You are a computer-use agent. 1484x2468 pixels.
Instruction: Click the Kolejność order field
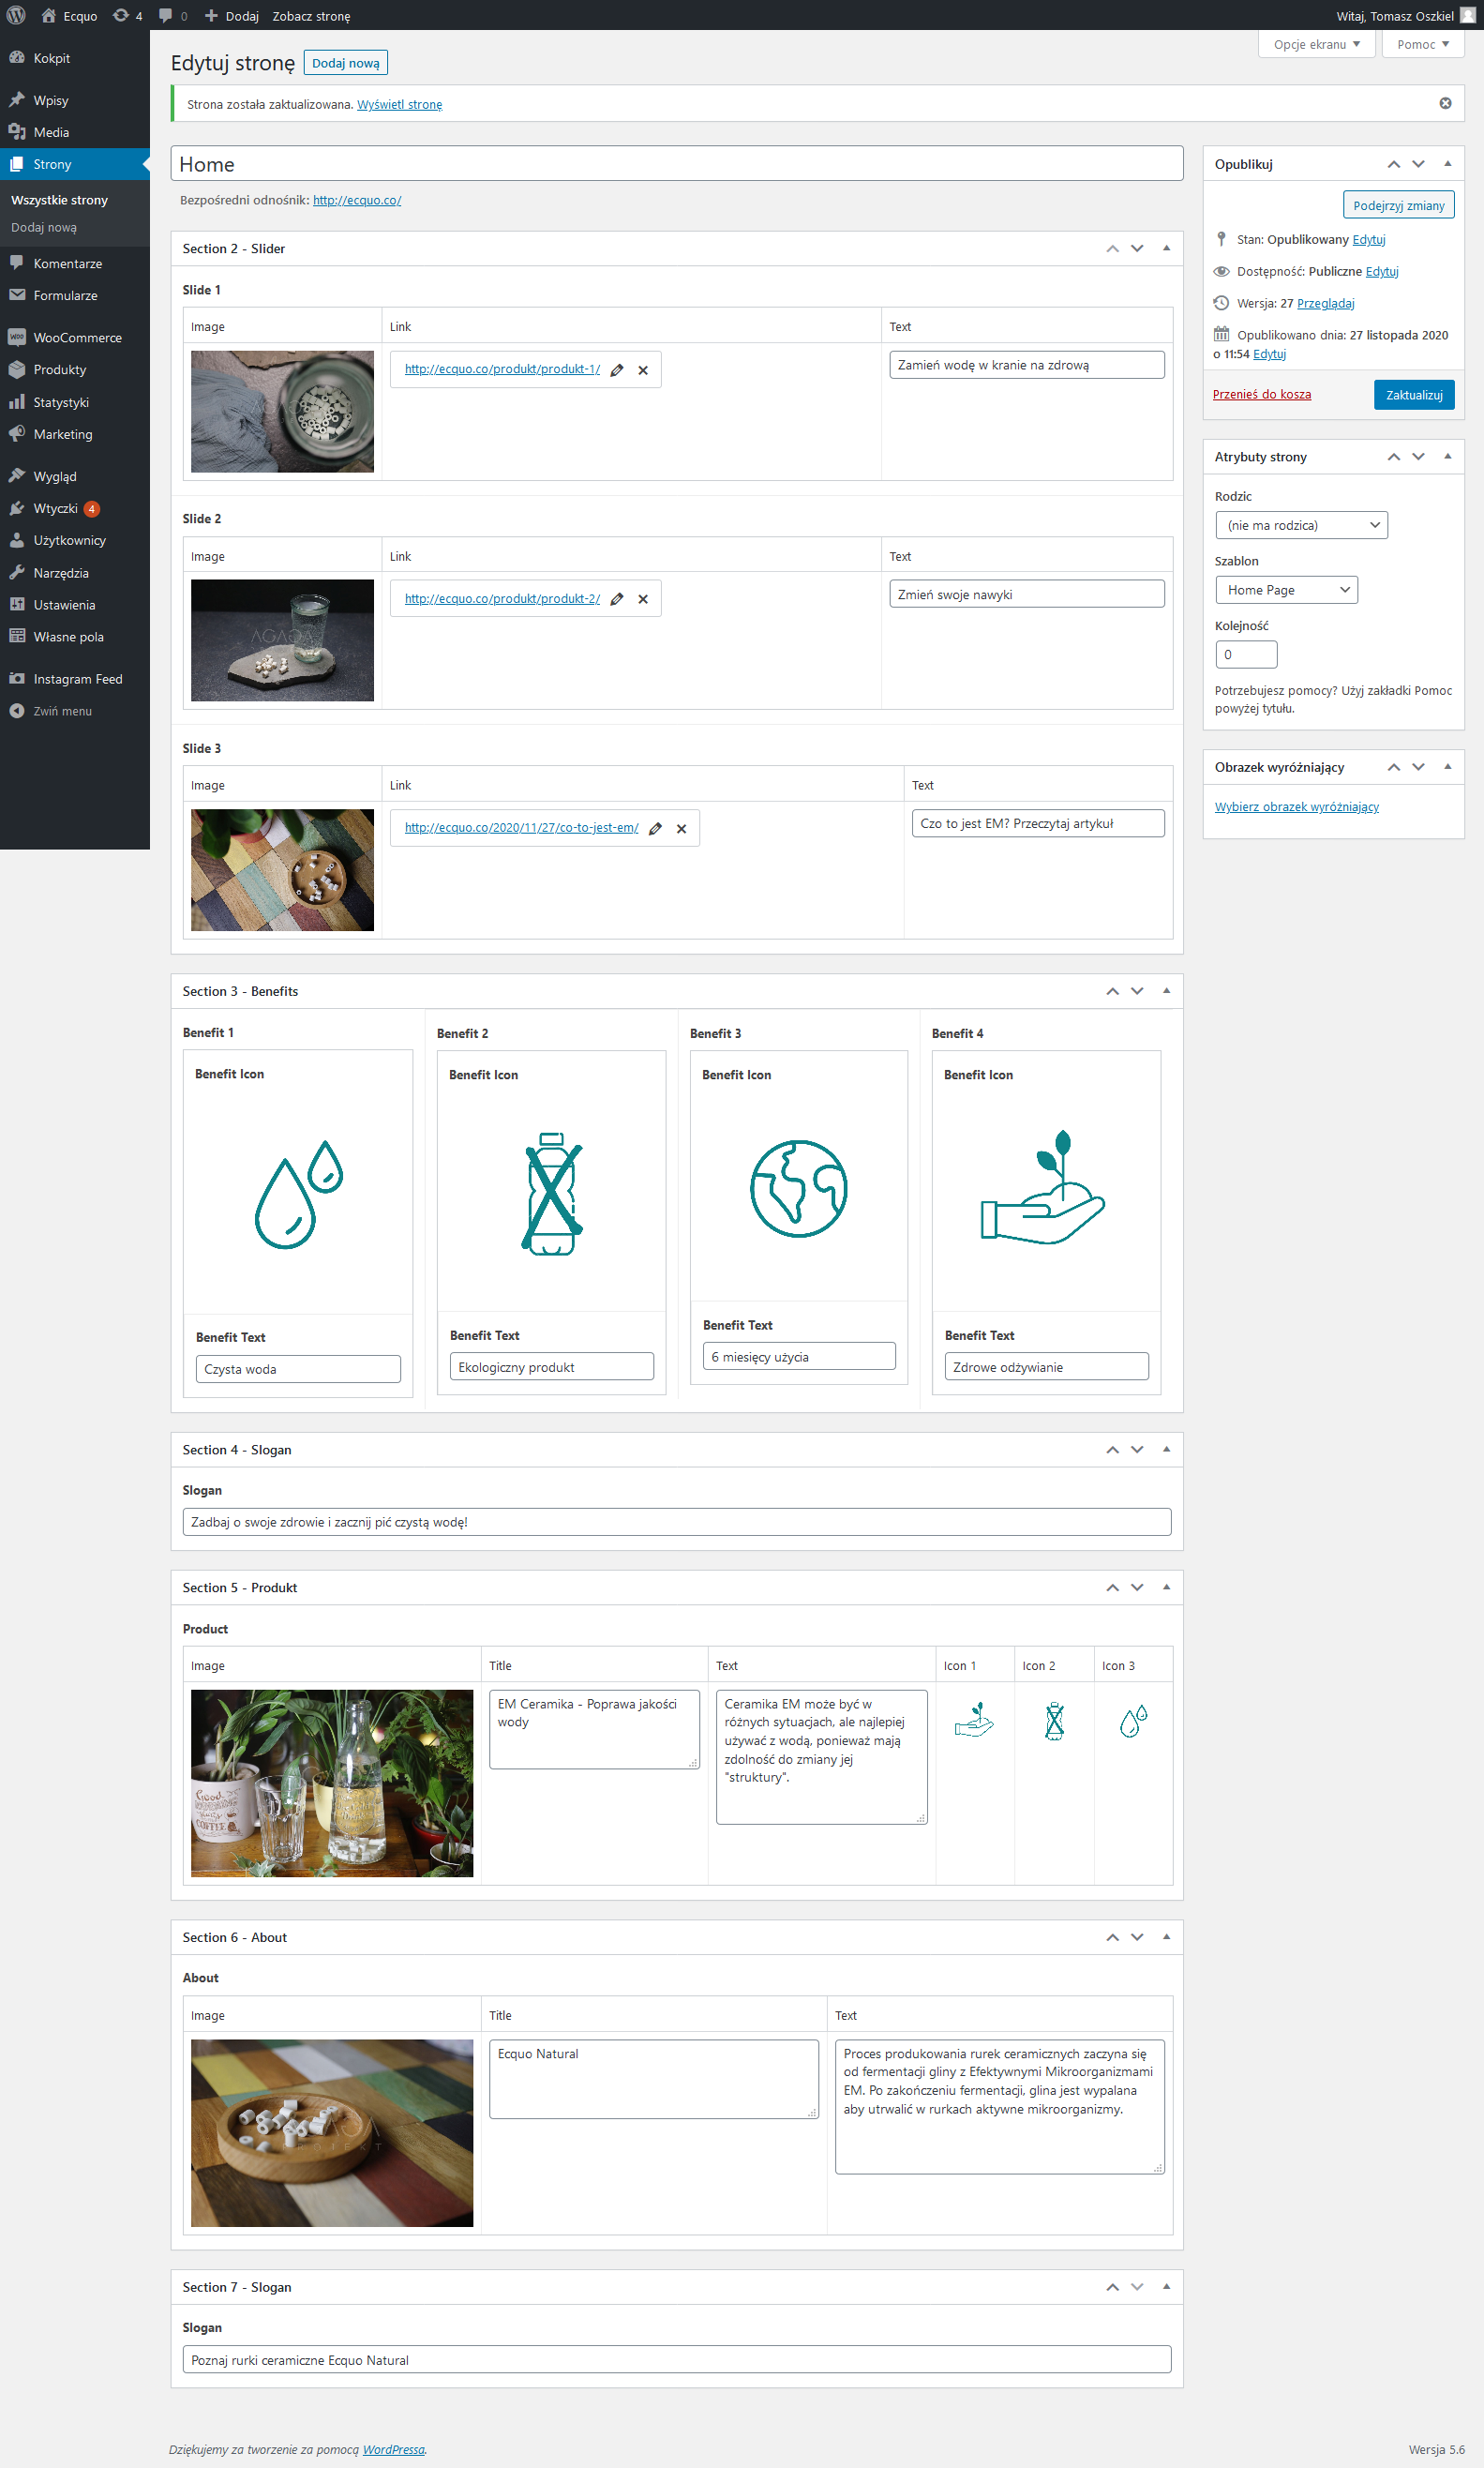coord(1246,655)
